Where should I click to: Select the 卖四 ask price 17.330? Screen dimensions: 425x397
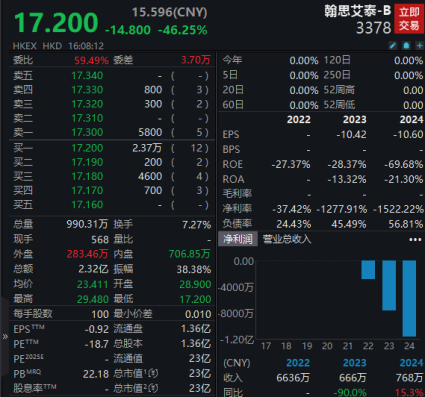[87, 90]
